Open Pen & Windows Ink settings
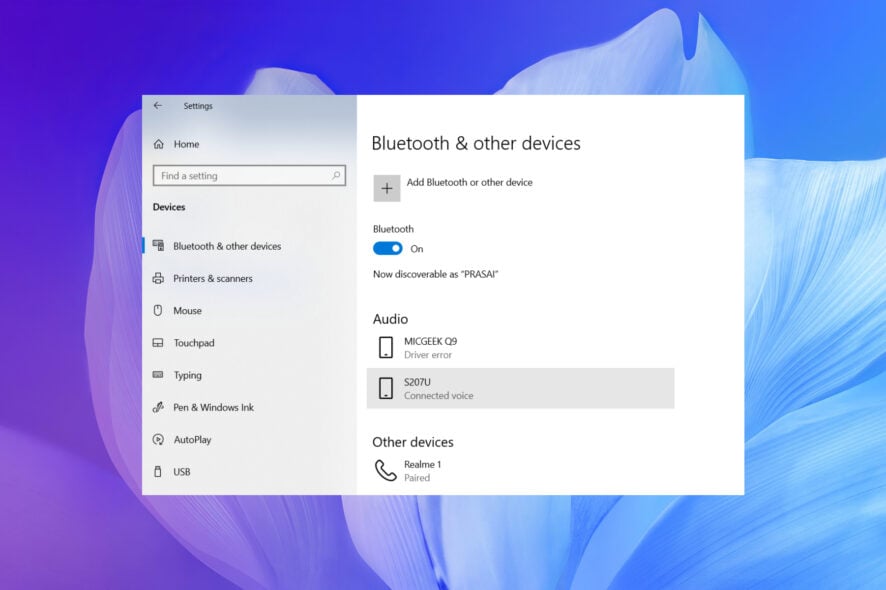The width and height of the screenshot is (886, 590). 213,408
